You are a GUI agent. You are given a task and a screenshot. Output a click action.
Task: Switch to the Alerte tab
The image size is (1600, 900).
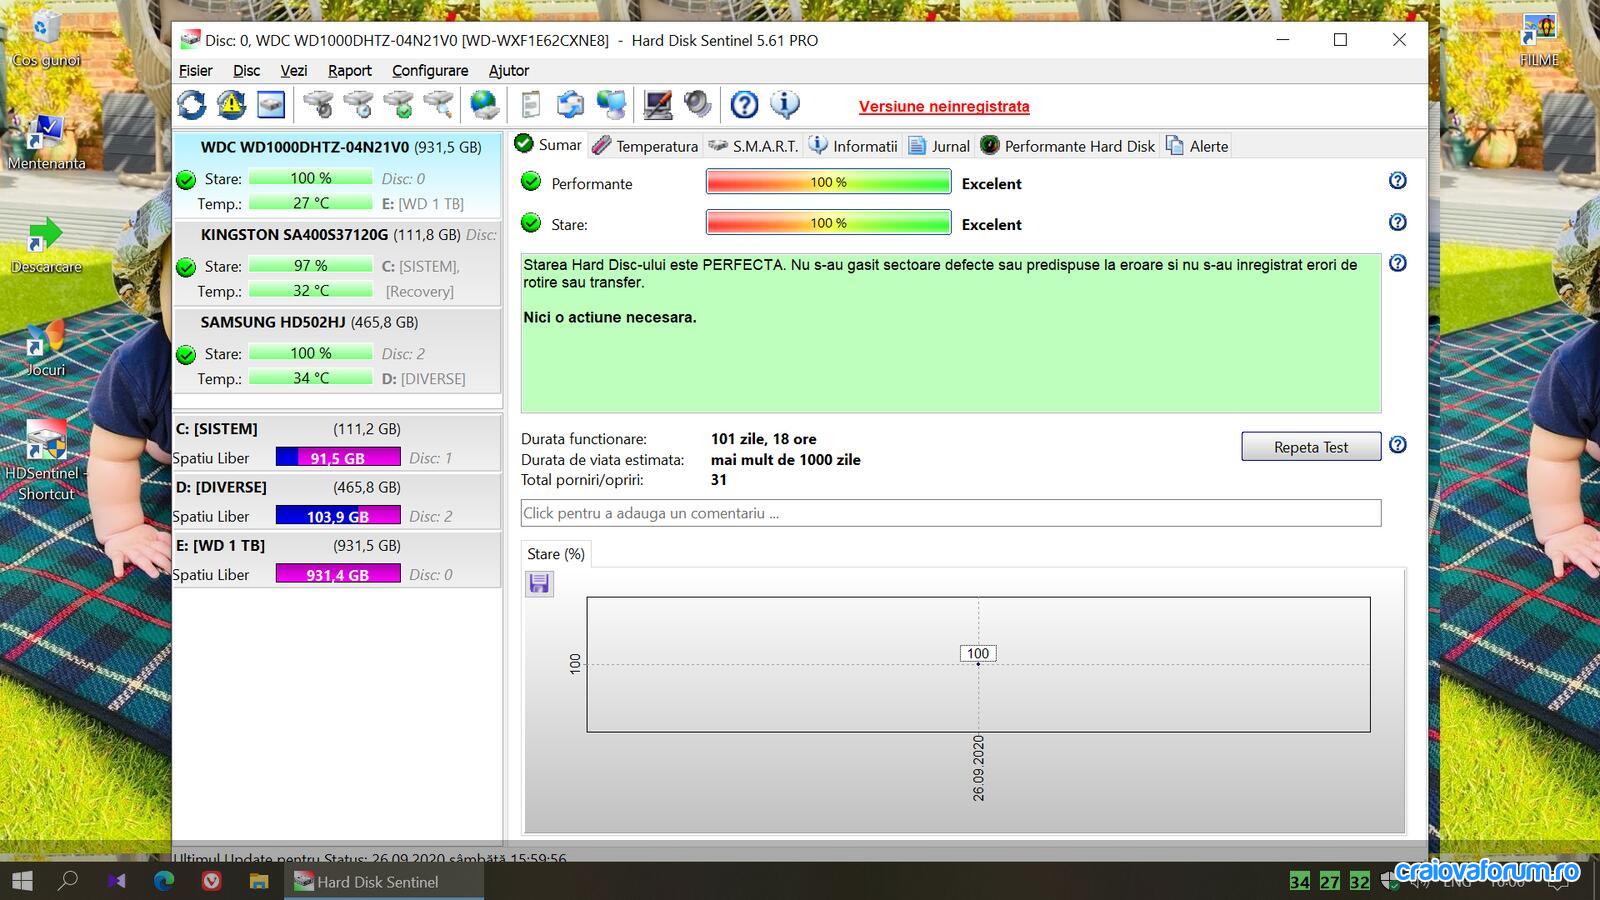point(1197,146)
